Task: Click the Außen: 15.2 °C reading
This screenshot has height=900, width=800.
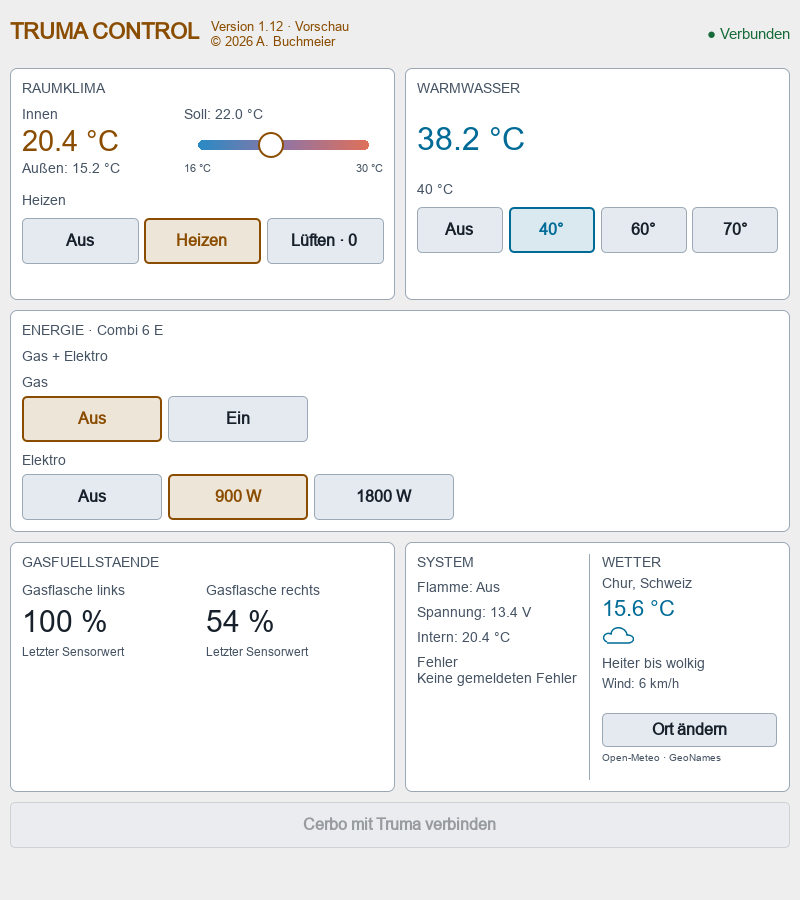Action: tap(71, 169)
